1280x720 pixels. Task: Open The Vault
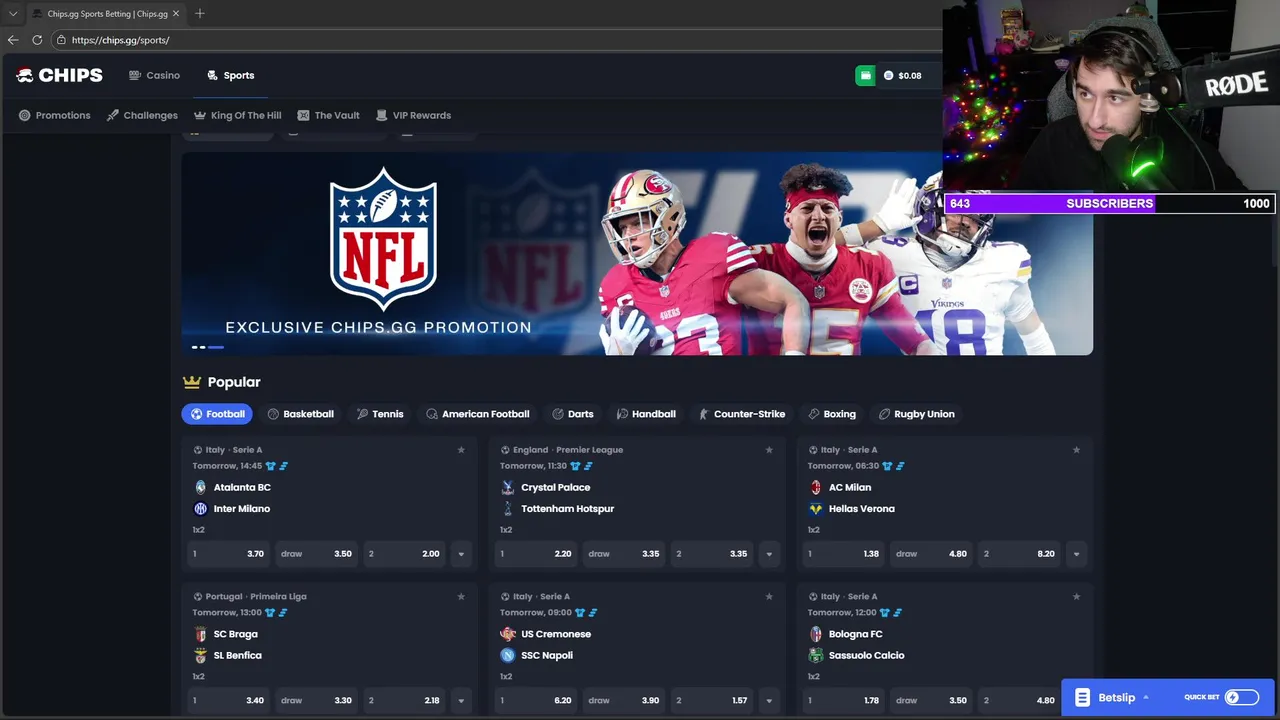click(328, 115)
